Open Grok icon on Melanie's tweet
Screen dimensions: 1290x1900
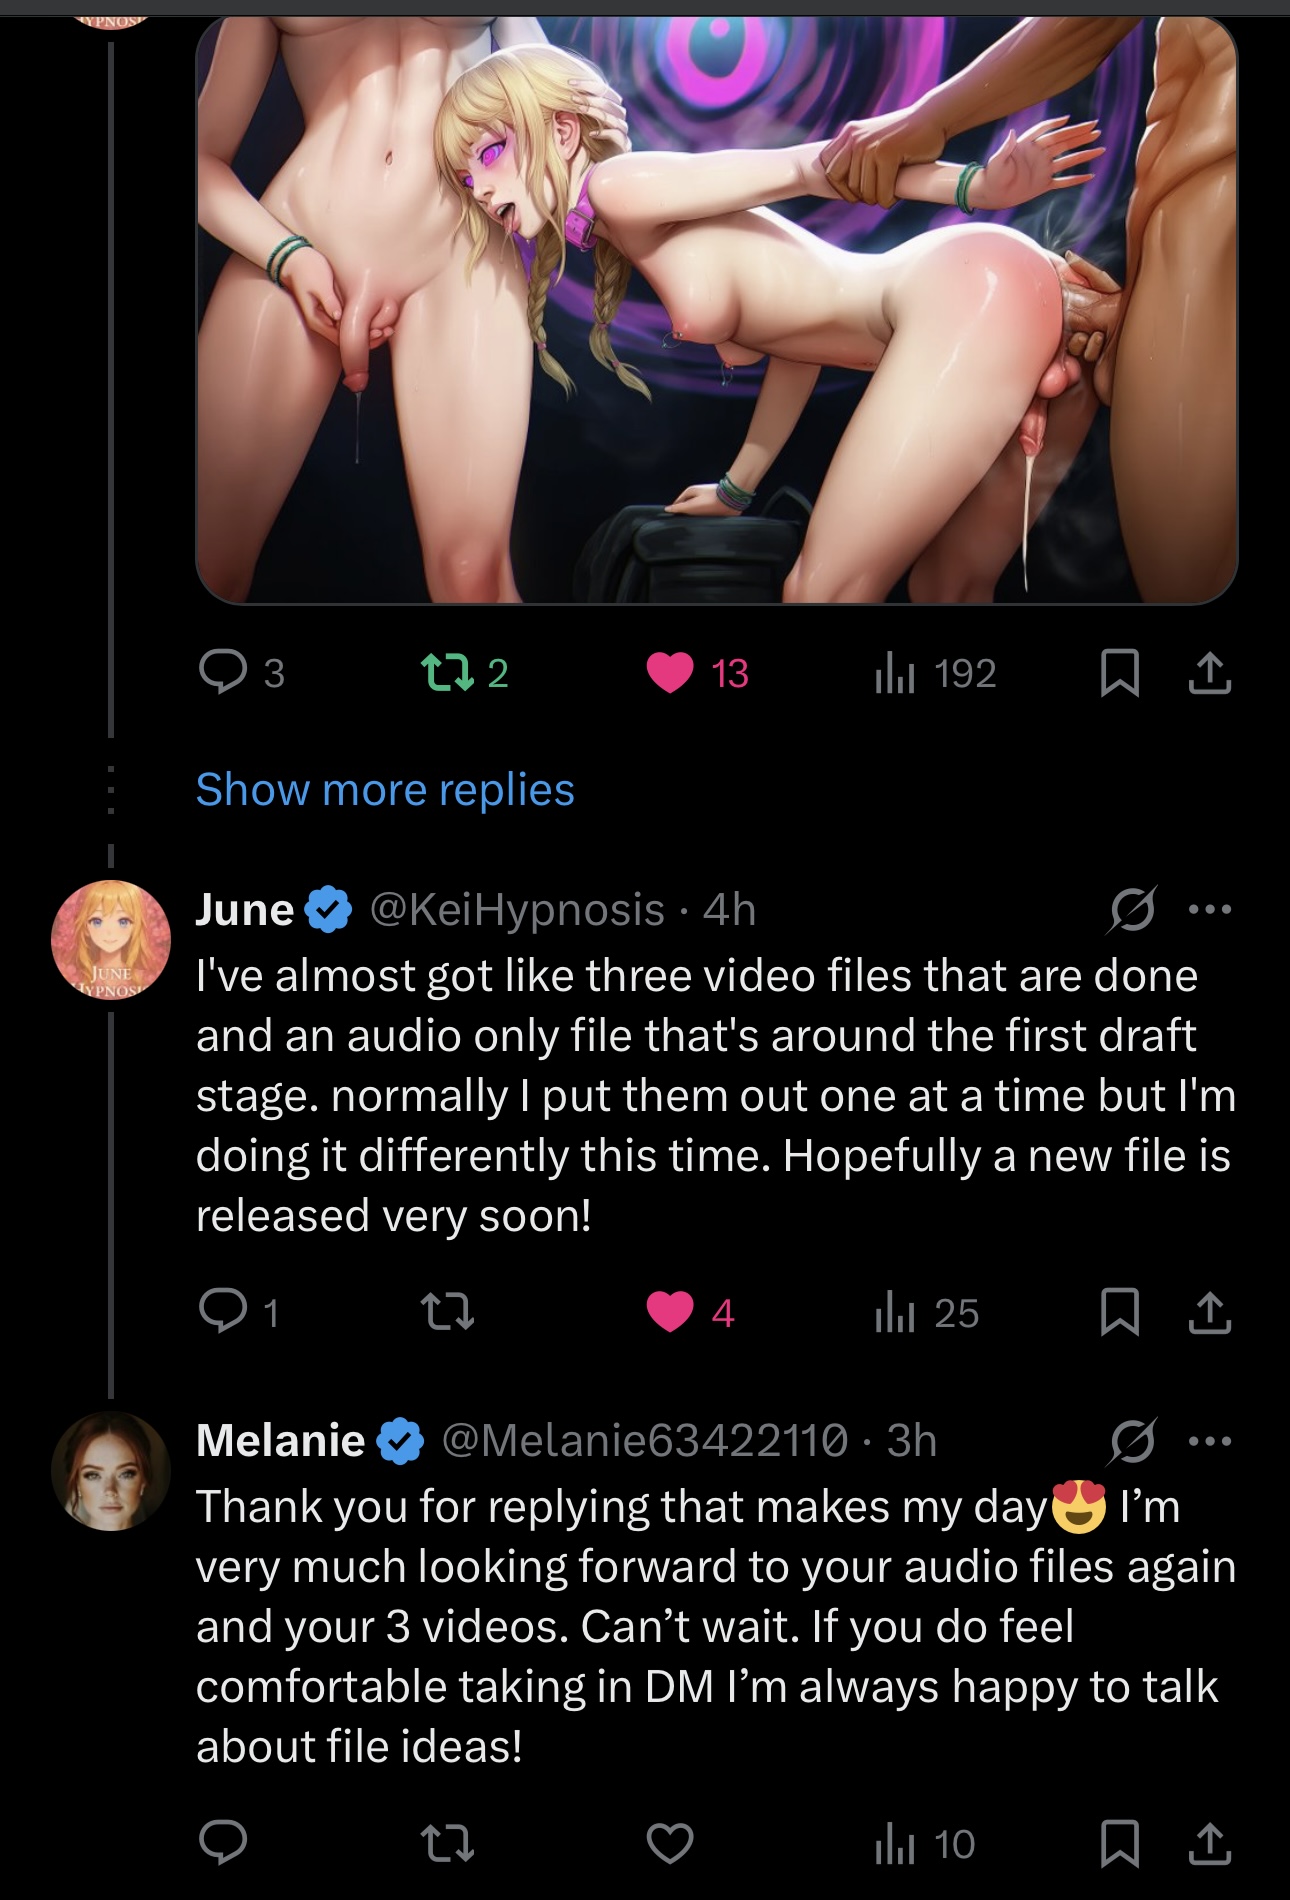click(x=1132, y=1441)
